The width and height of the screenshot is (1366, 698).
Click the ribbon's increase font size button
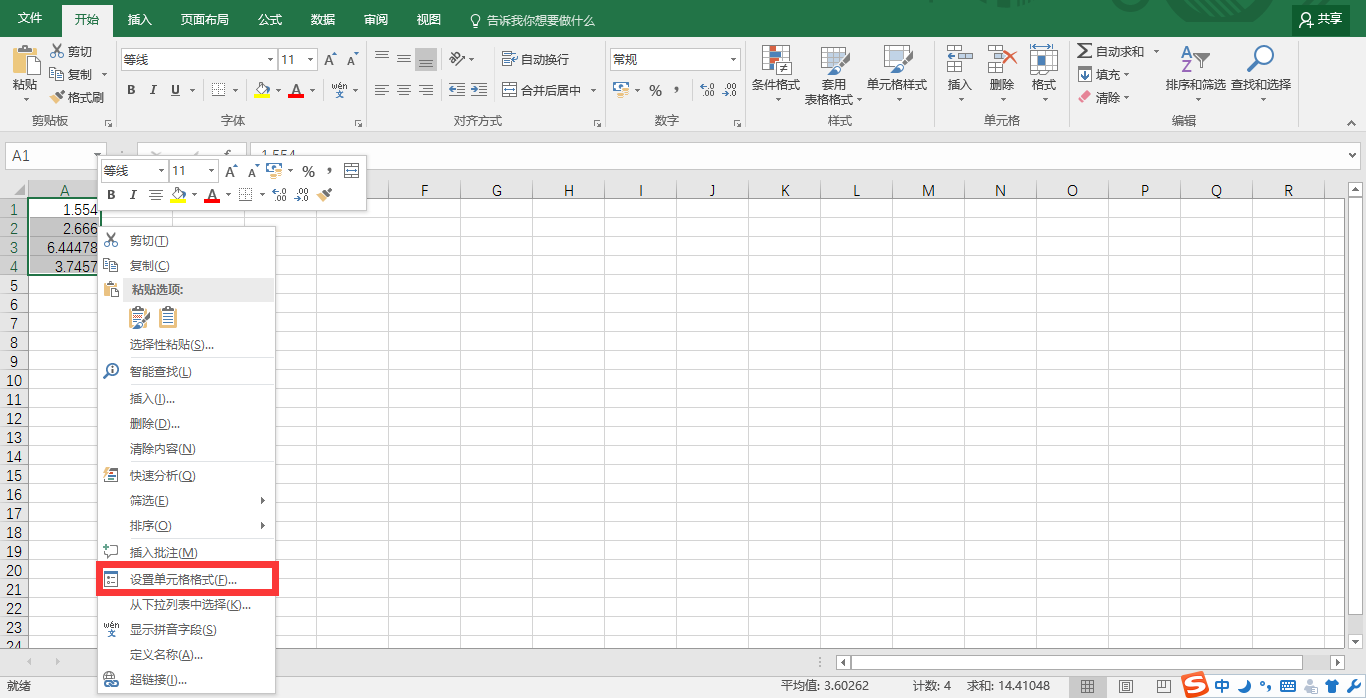330,60
